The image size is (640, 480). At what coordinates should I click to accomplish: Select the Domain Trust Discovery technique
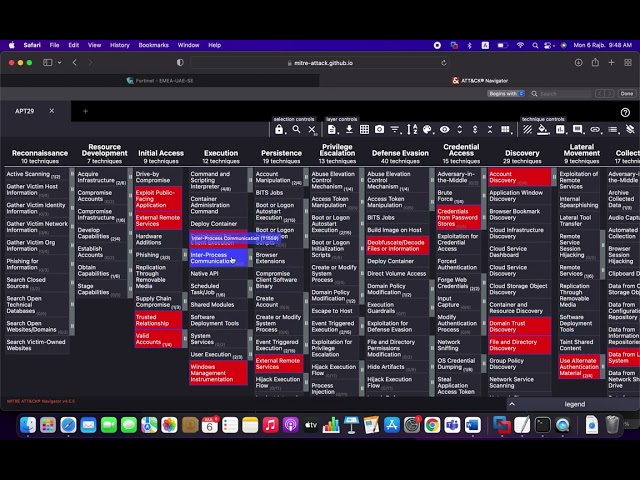click(519, 326)
